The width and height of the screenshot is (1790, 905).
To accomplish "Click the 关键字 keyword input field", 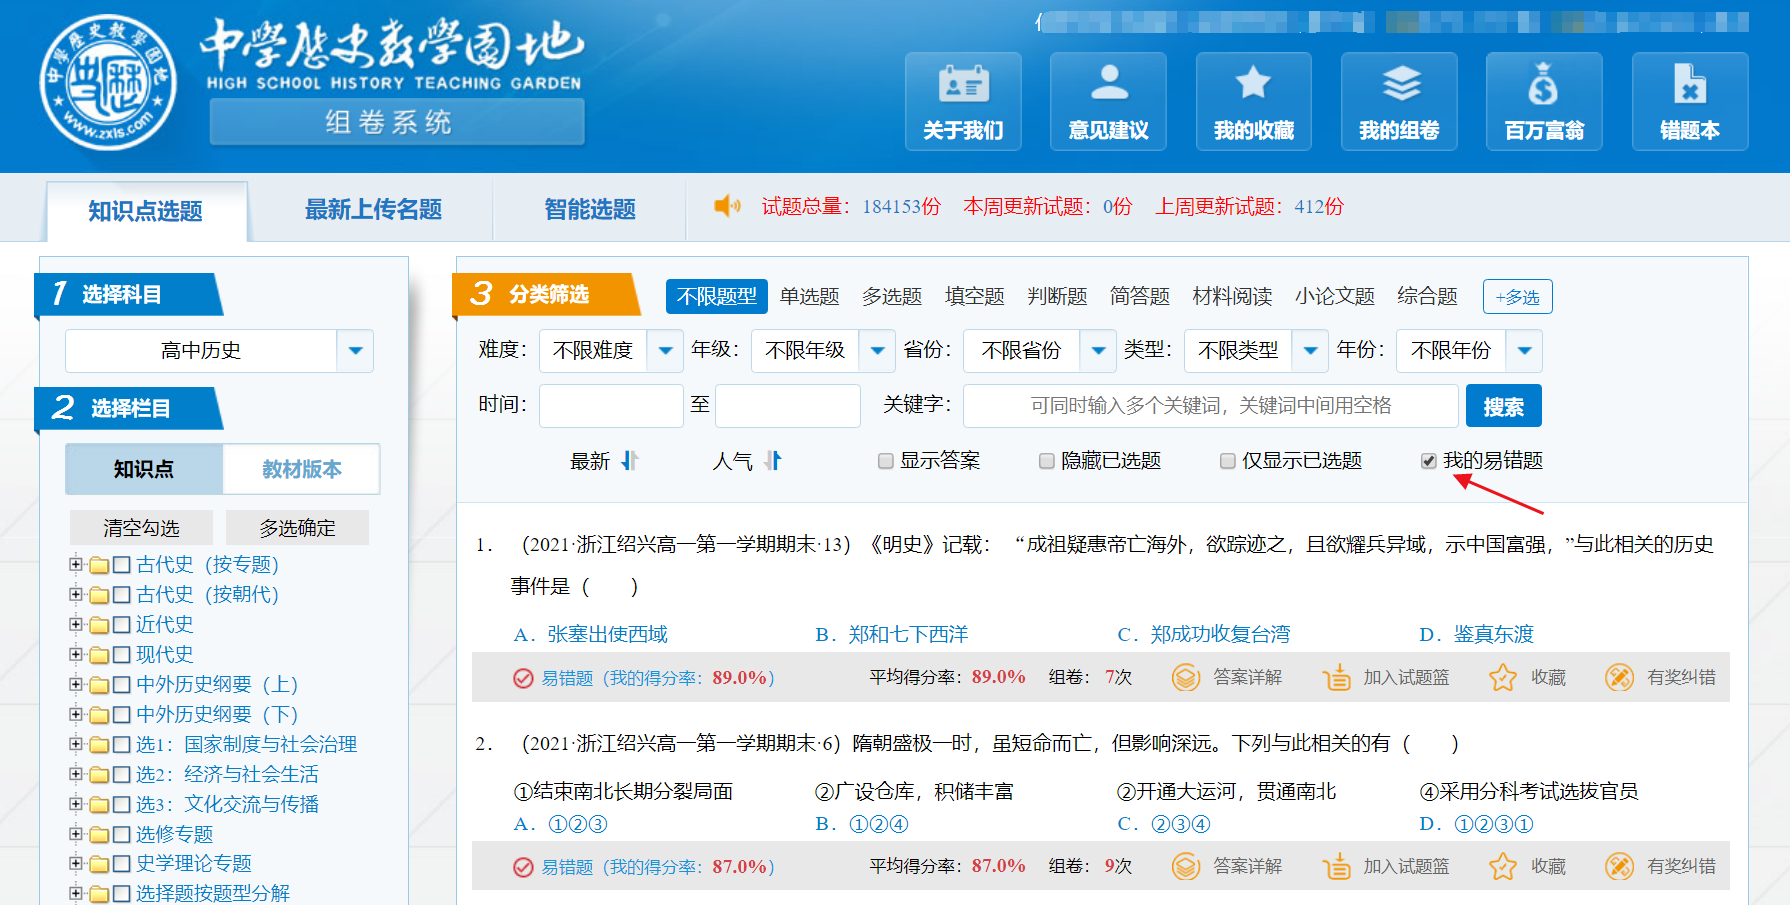I will [1210, 406].
